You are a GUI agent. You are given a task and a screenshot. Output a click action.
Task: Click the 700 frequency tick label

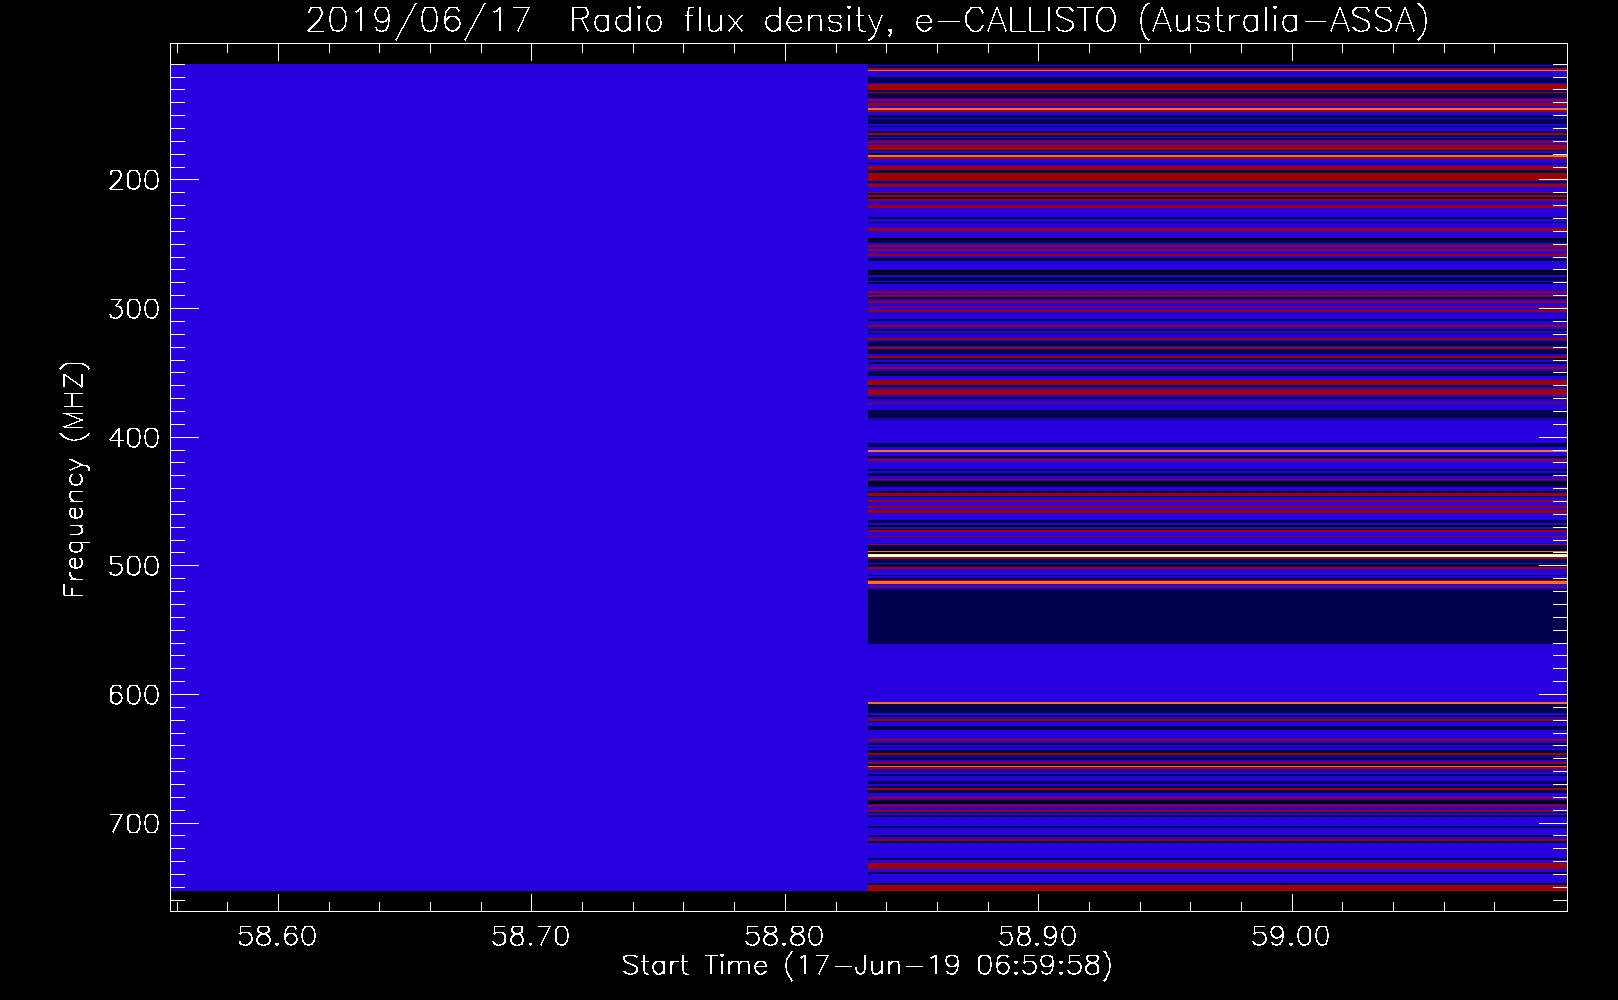(132, 824)
